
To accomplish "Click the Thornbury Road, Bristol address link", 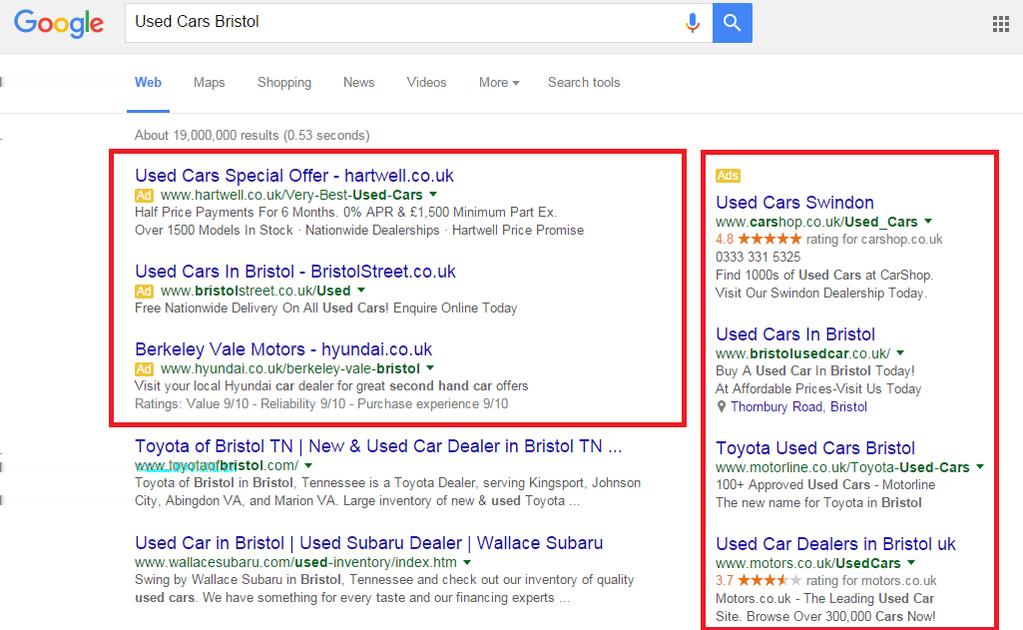I will point(799,407).
